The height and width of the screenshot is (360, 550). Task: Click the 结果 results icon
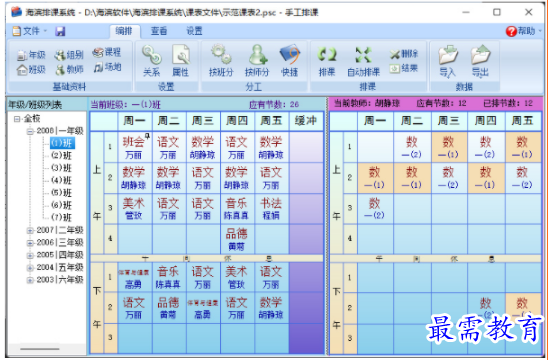pyautogui.click(x=404, y=68)
